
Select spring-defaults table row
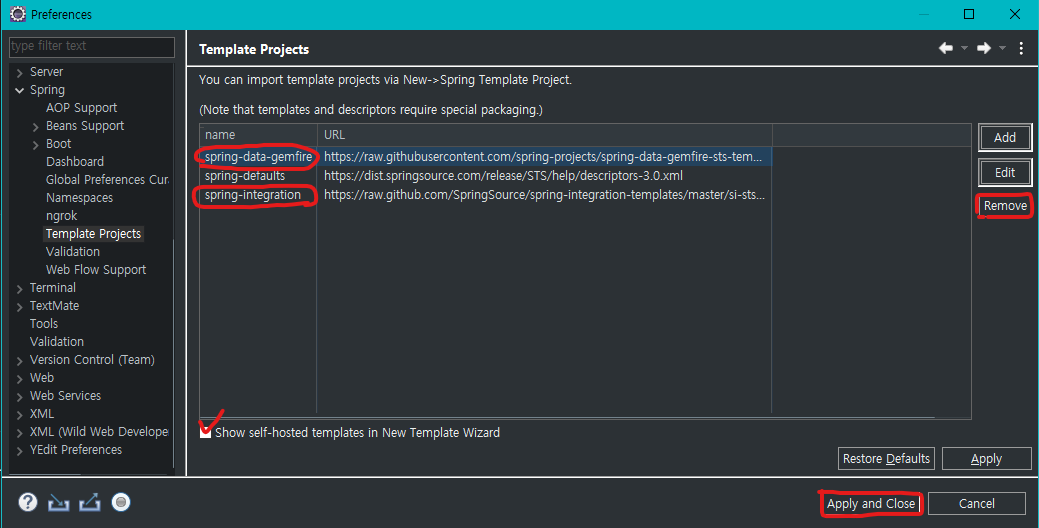[485, 176]
